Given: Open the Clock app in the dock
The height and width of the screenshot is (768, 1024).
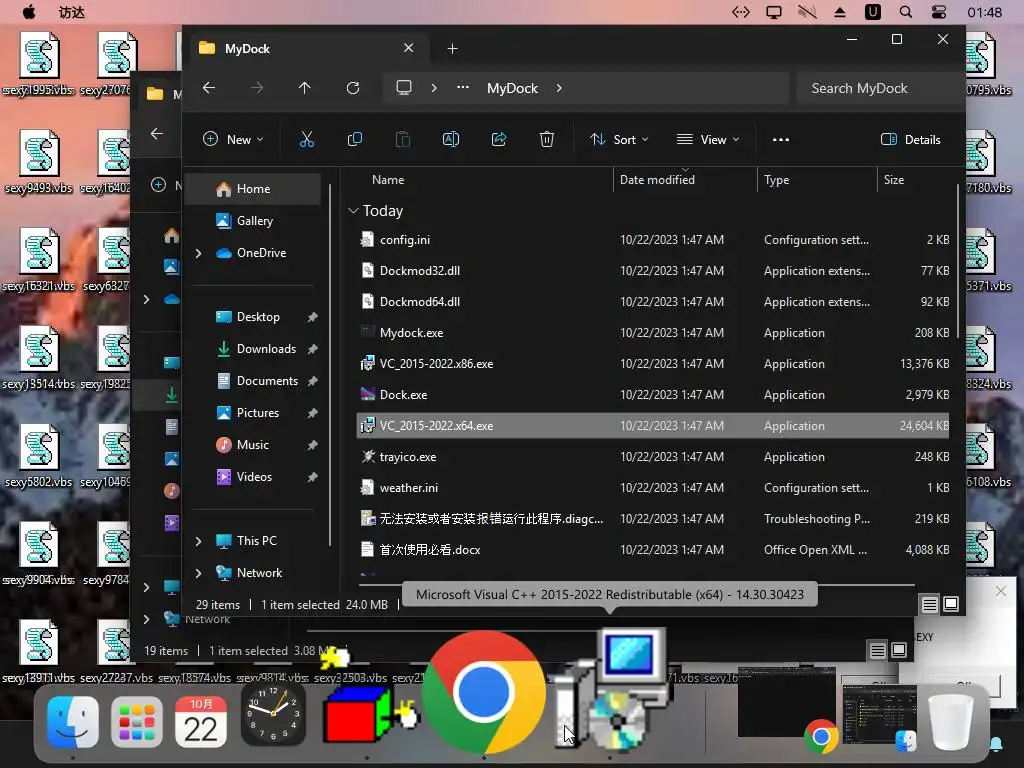Looking at the screenshot, I should [x=273, y=714].
